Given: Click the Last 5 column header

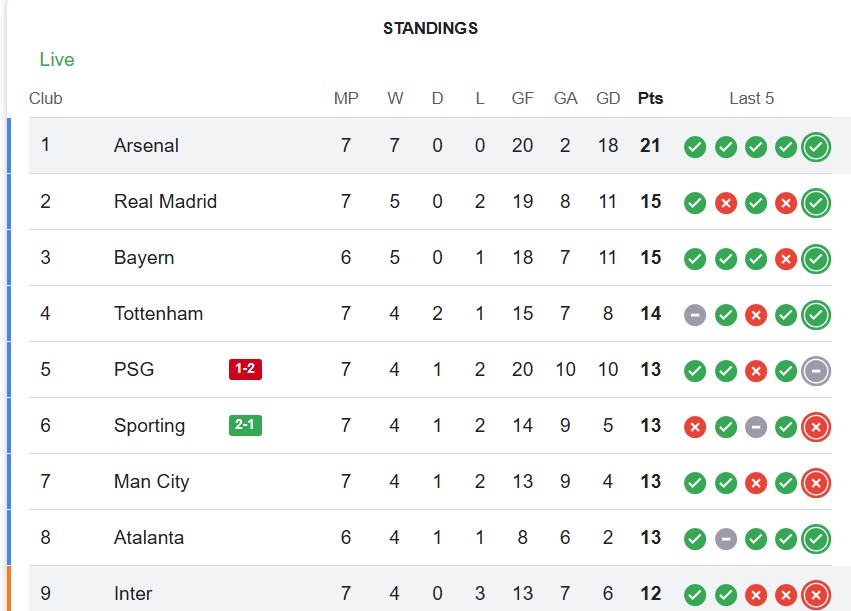Looking at the screenshot, I should click(x=751, y=98).
